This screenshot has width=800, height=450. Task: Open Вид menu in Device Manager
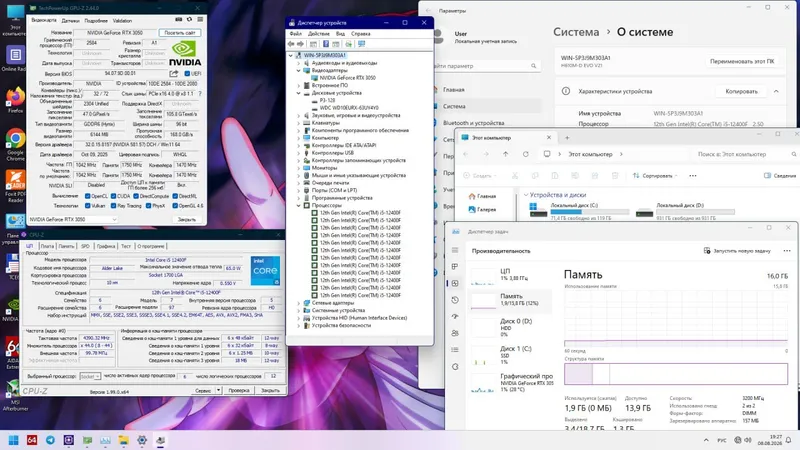(x=340, y=34)
